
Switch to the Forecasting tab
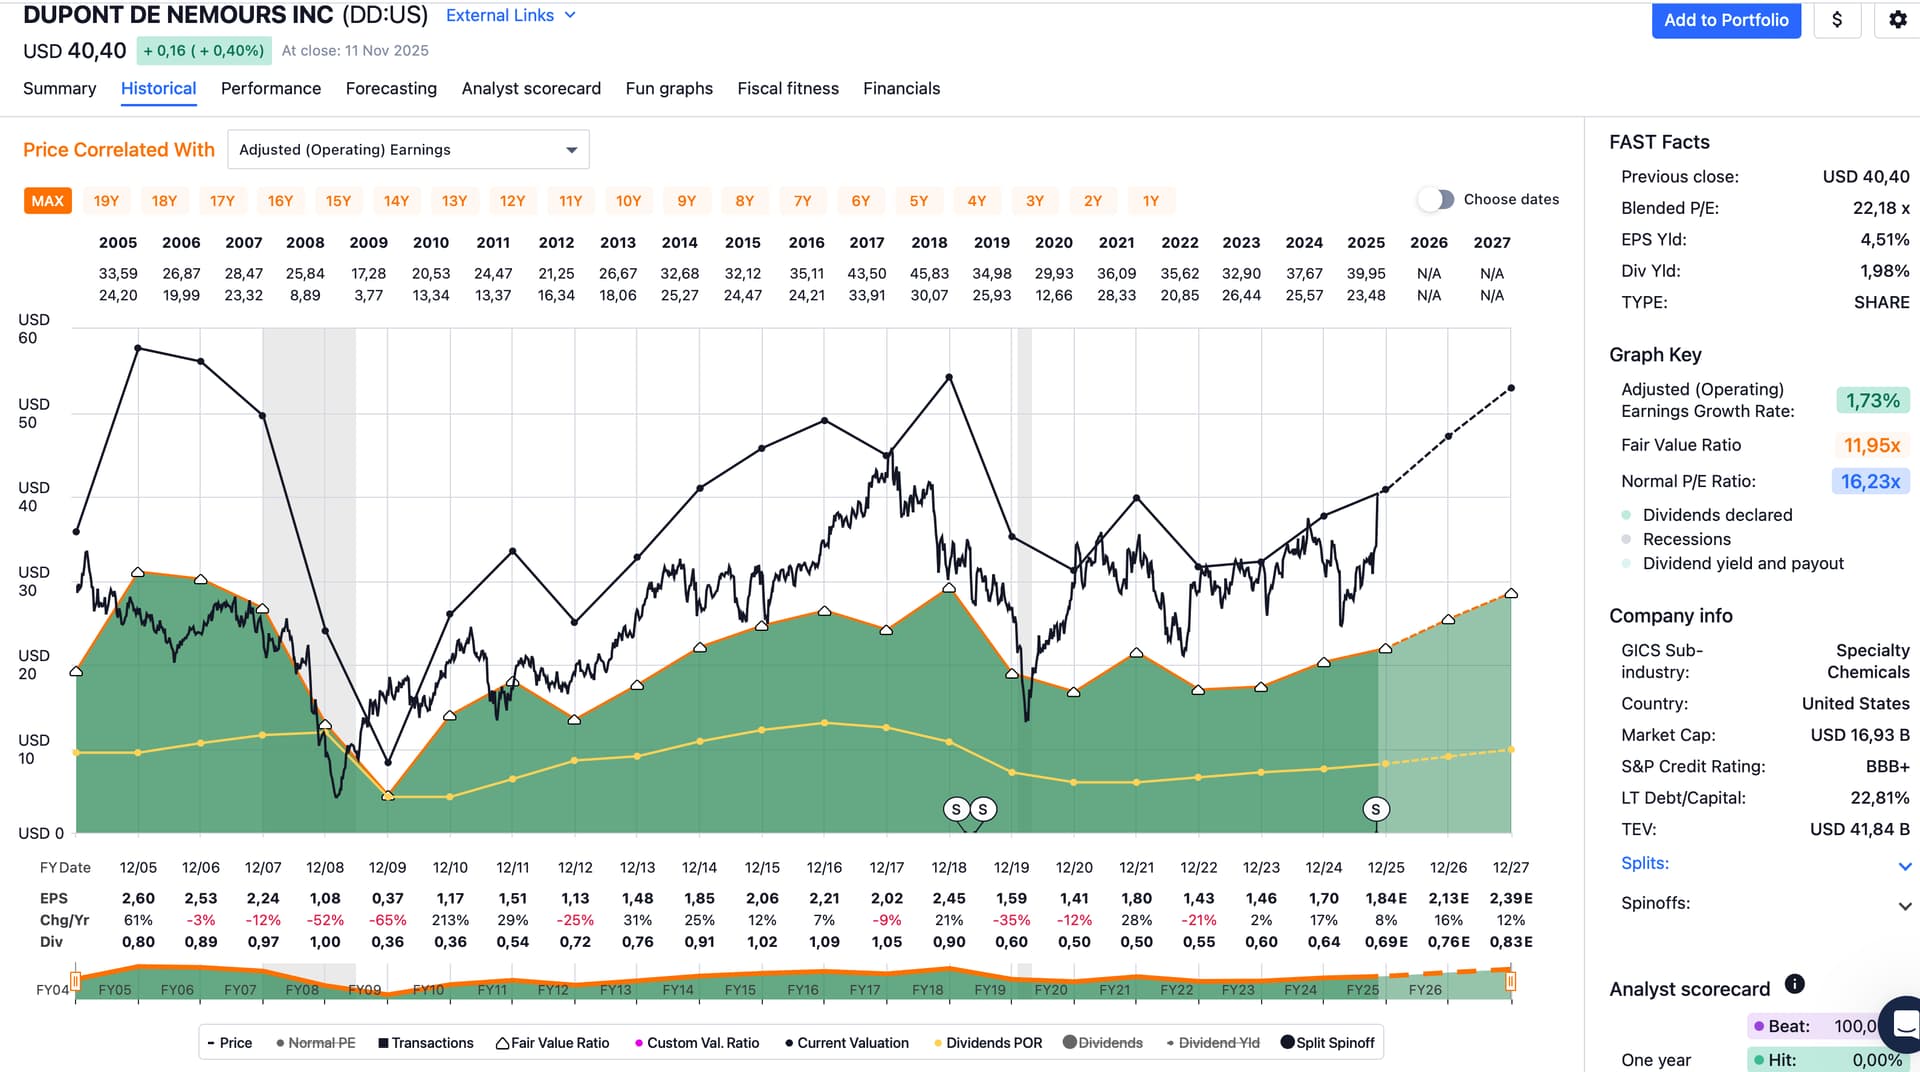(x=391, y=89)
